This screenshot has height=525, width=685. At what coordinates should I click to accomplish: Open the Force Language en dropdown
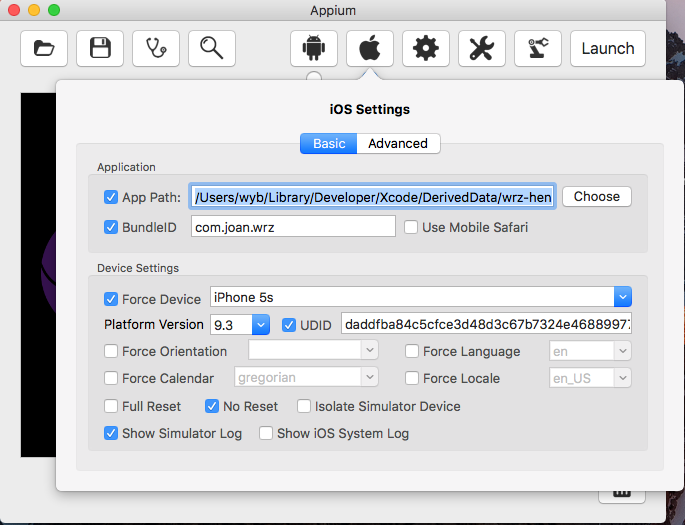[x=623, y=351]
